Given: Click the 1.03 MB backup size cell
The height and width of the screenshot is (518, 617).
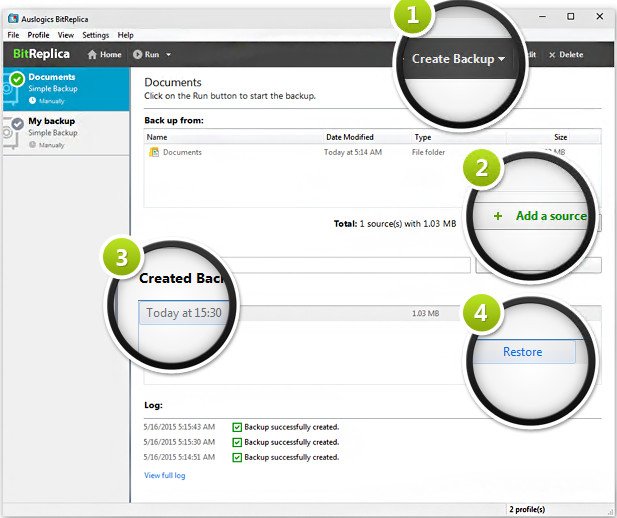Looking at the screenshot, I should (425, 313).
